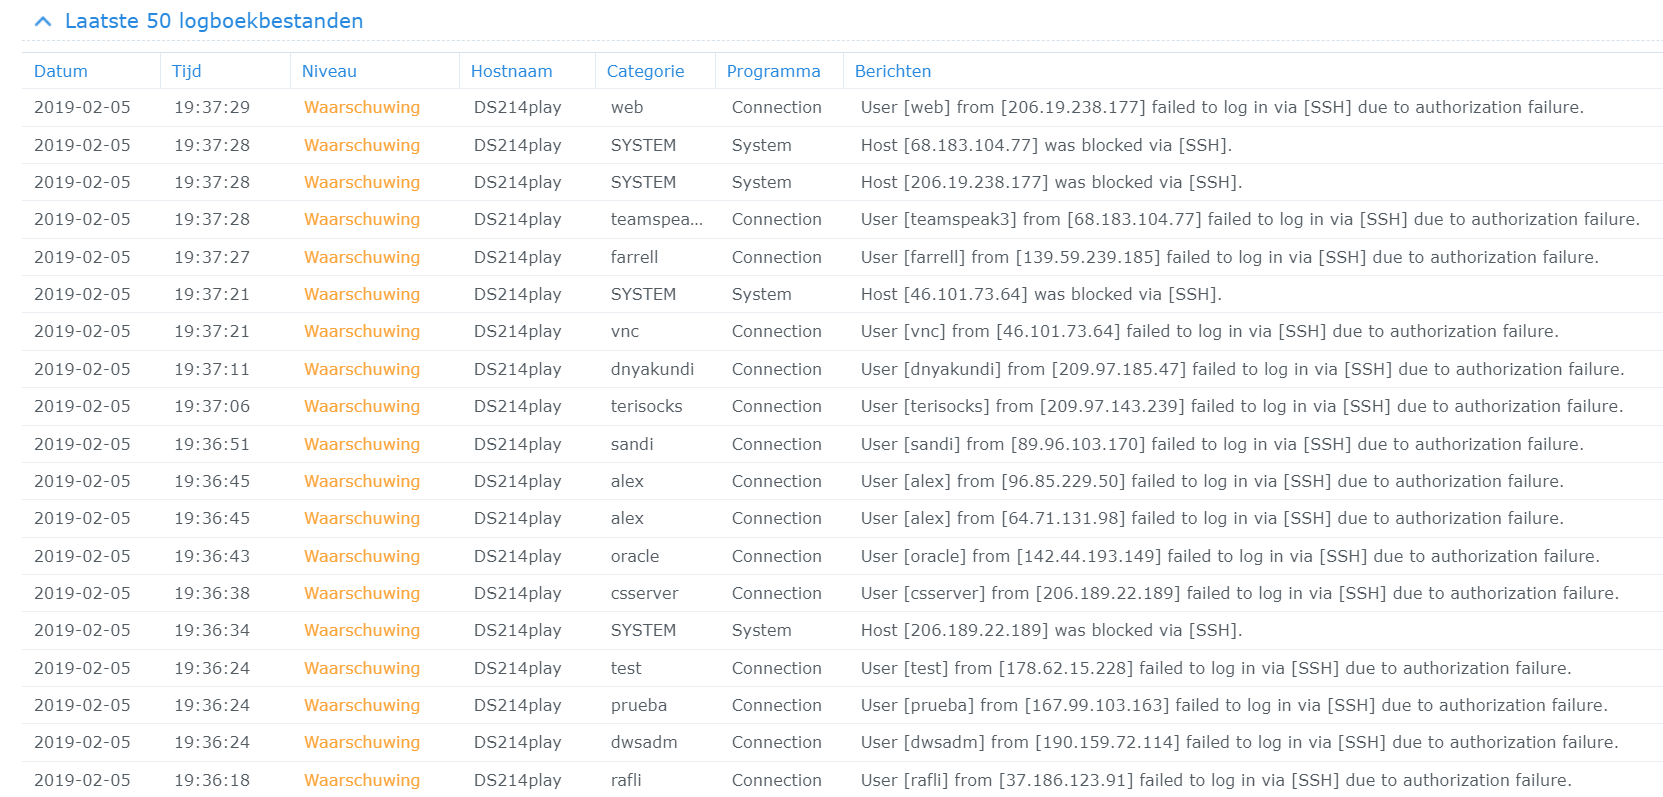Image resolution: width=1663 pixels, height=797 pixels.
Task: Select time cell '19:36:43'
Action: pyautogui.click(x=212, y=556)
